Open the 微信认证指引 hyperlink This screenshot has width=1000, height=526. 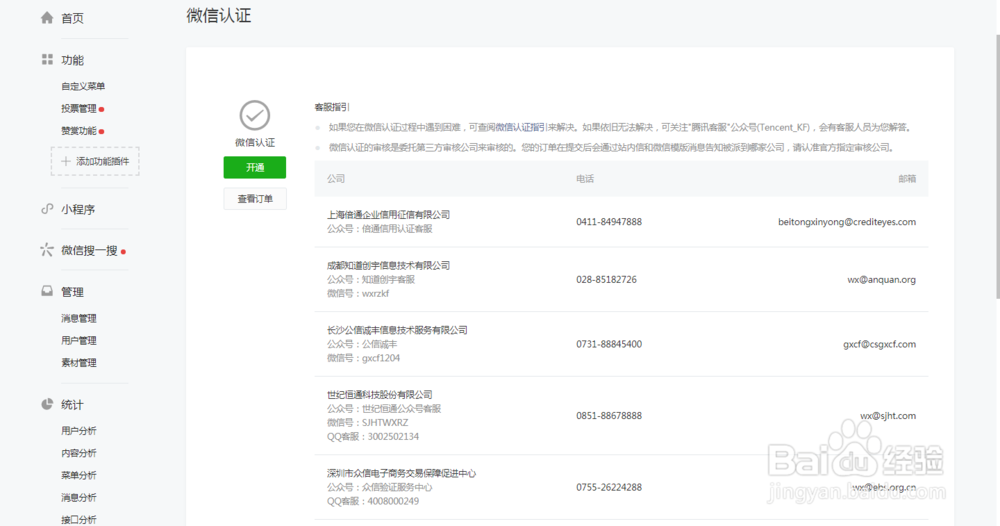520,128
